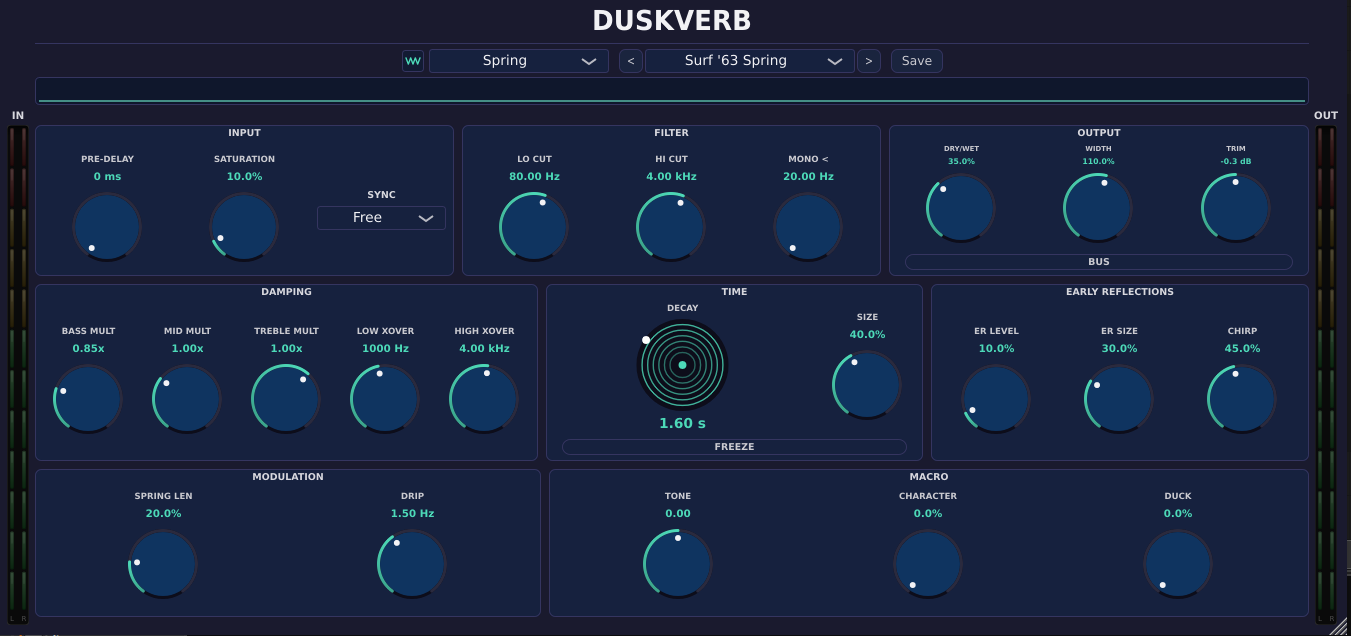Click the Bass Mult damping knob
1351x636 pixels.
[x=88, y=399]
